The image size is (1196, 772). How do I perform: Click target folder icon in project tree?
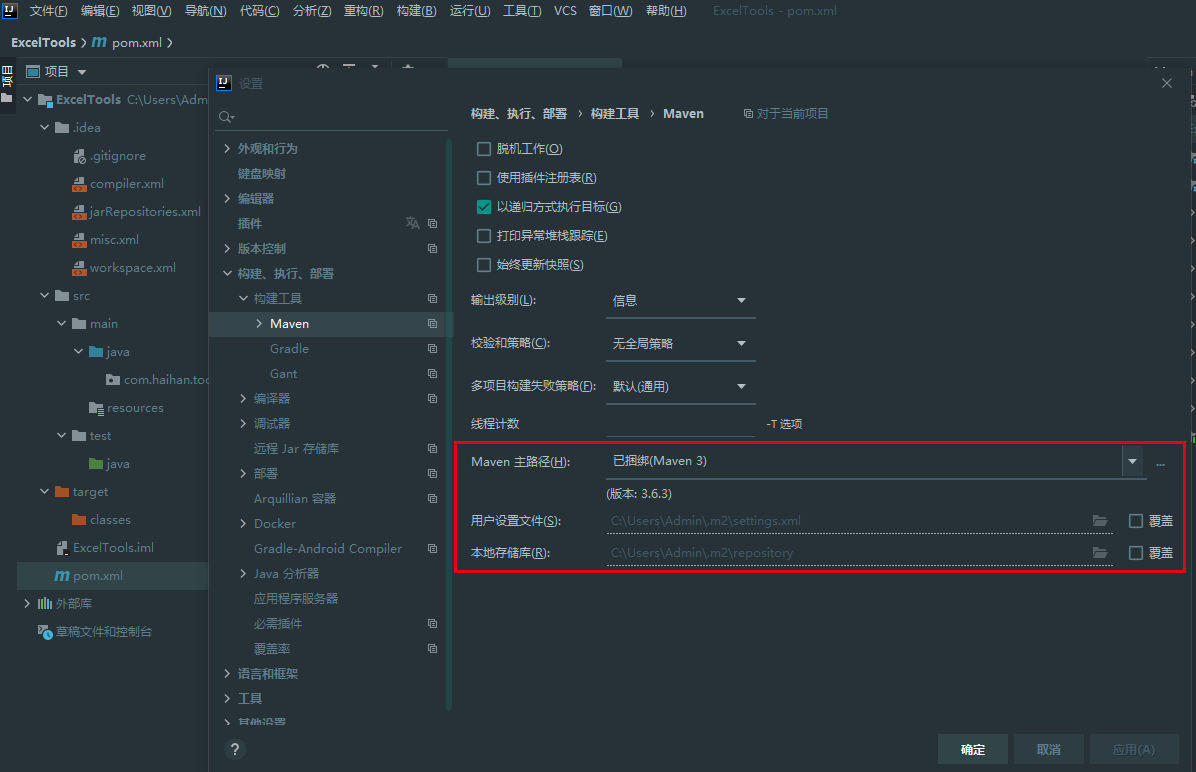click(63, 491)
